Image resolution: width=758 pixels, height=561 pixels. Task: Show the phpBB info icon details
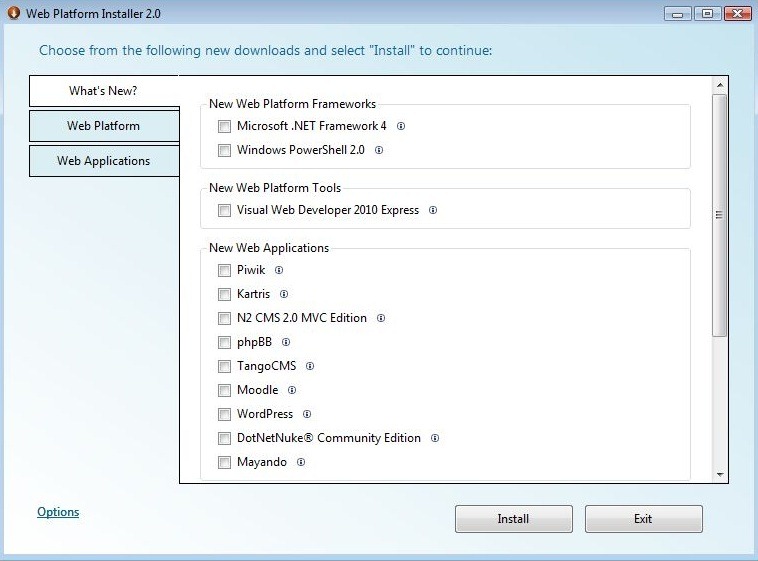[286, 342]
